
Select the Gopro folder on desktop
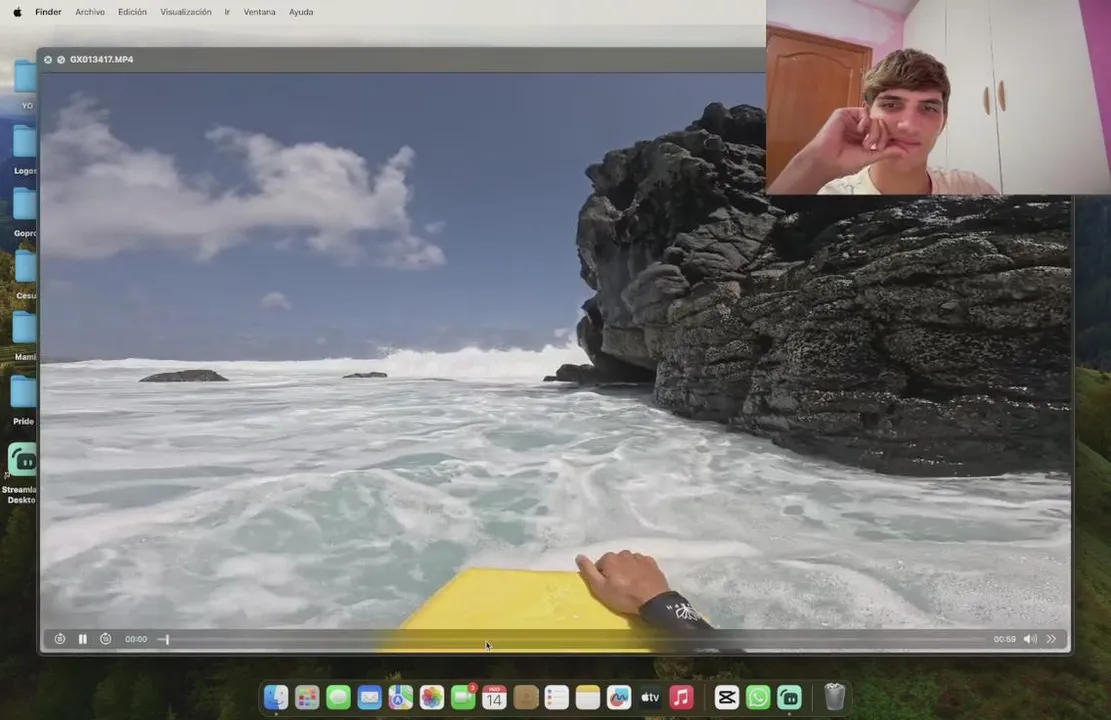click(x=25, y=204)
